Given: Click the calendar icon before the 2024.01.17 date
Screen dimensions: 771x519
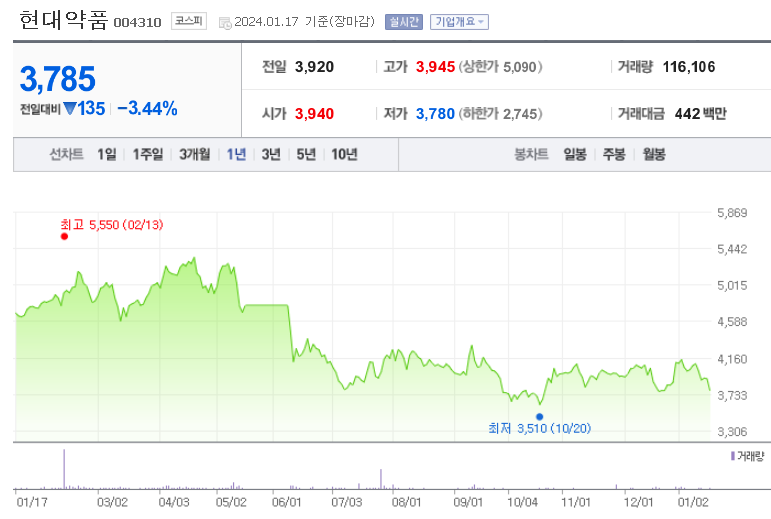Looking at the screenshot, I should point(225,23).
